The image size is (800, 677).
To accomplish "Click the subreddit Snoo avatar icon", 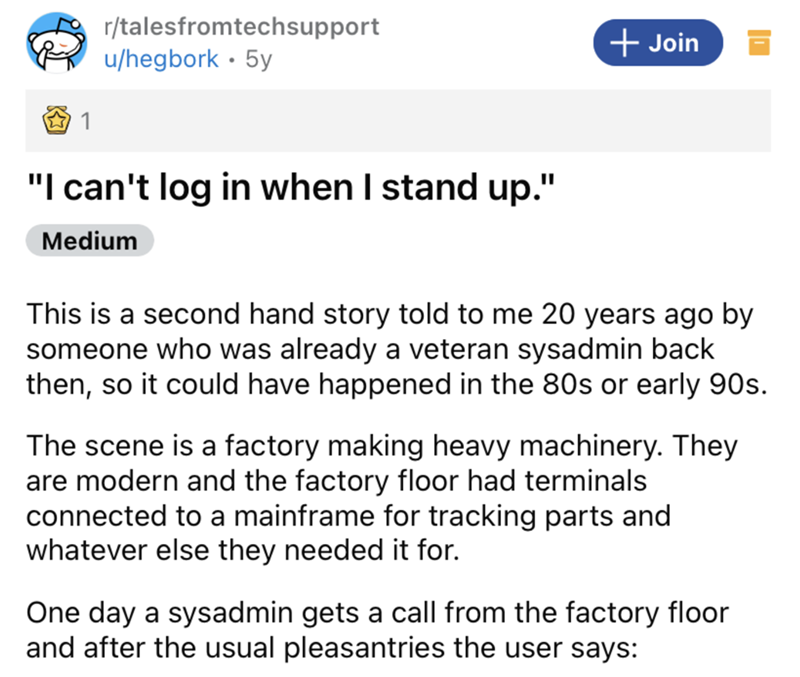I will point(56,43).
